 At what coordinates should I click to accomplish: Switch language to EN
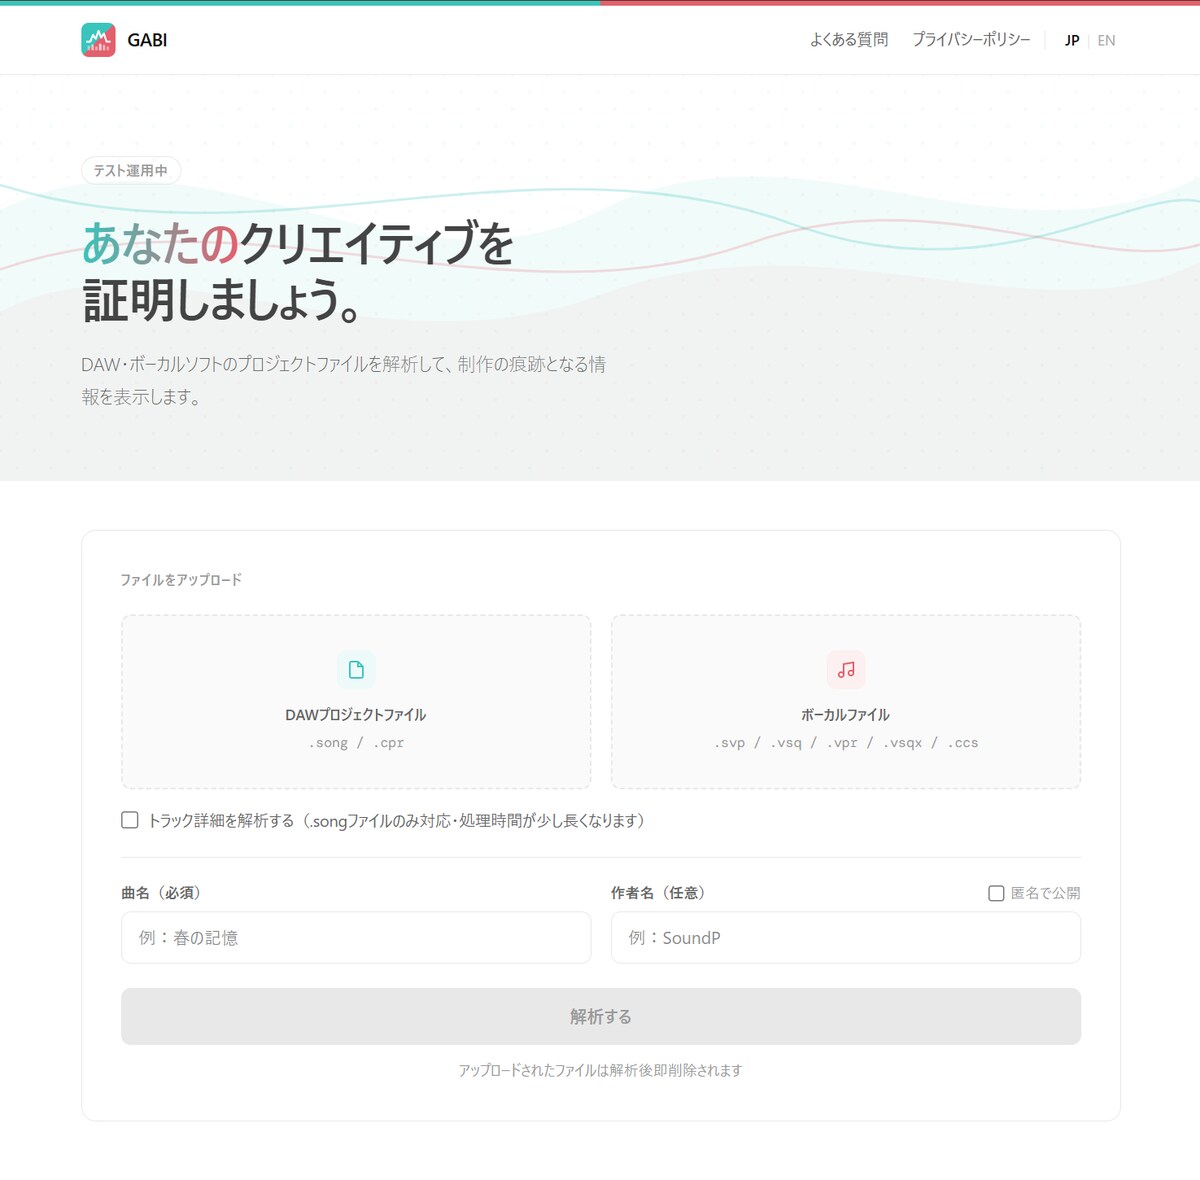click(1106, 41)
